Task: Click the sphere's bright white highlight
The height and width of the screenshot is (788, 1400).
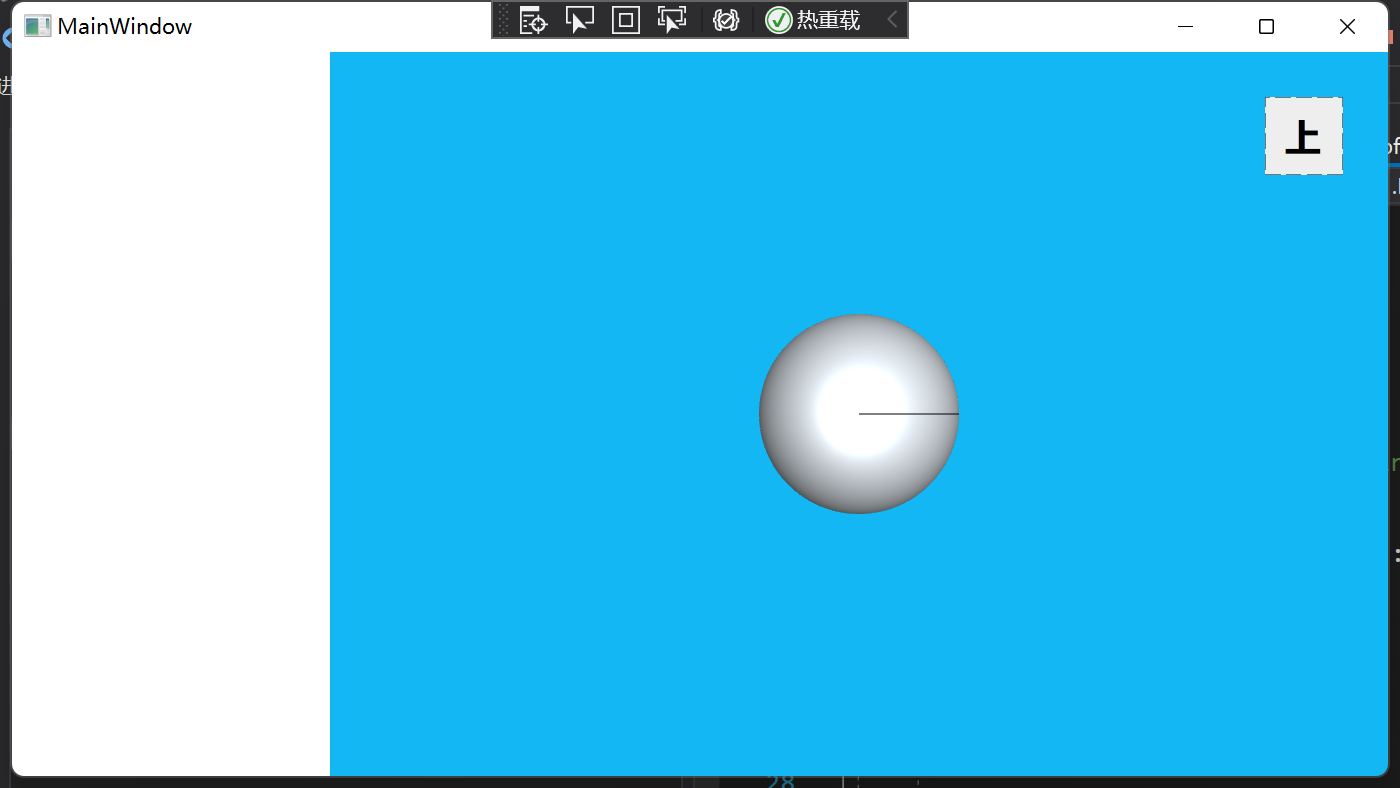Action: 860,410
